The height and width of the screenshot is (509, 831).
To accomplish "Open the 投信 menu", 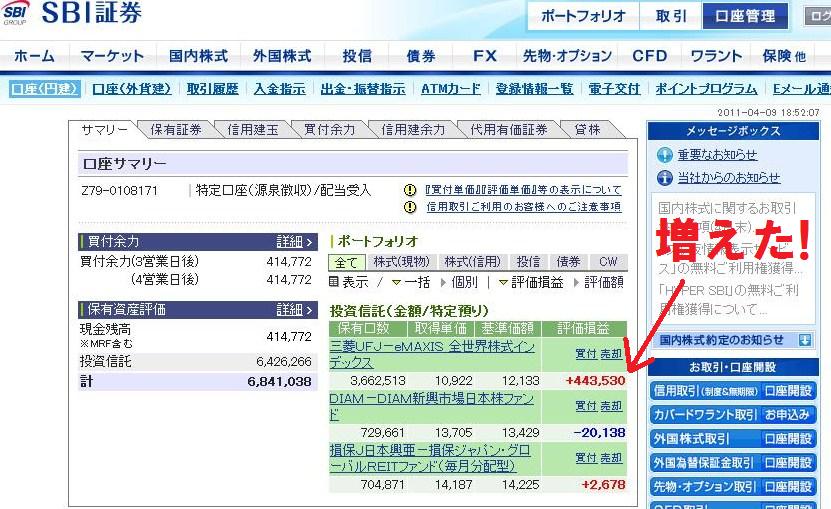I will click(357, 56).
